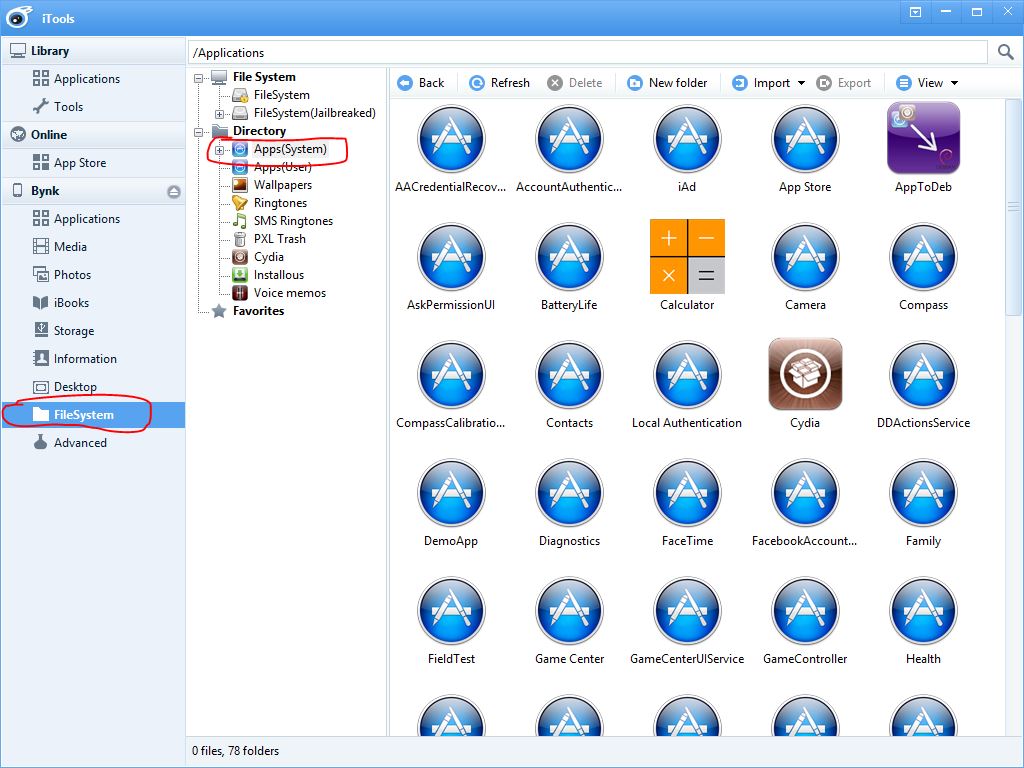Select Voice memos tree item
The height and width of the screenshot is (768, 1024).
(x=289, y=293)
